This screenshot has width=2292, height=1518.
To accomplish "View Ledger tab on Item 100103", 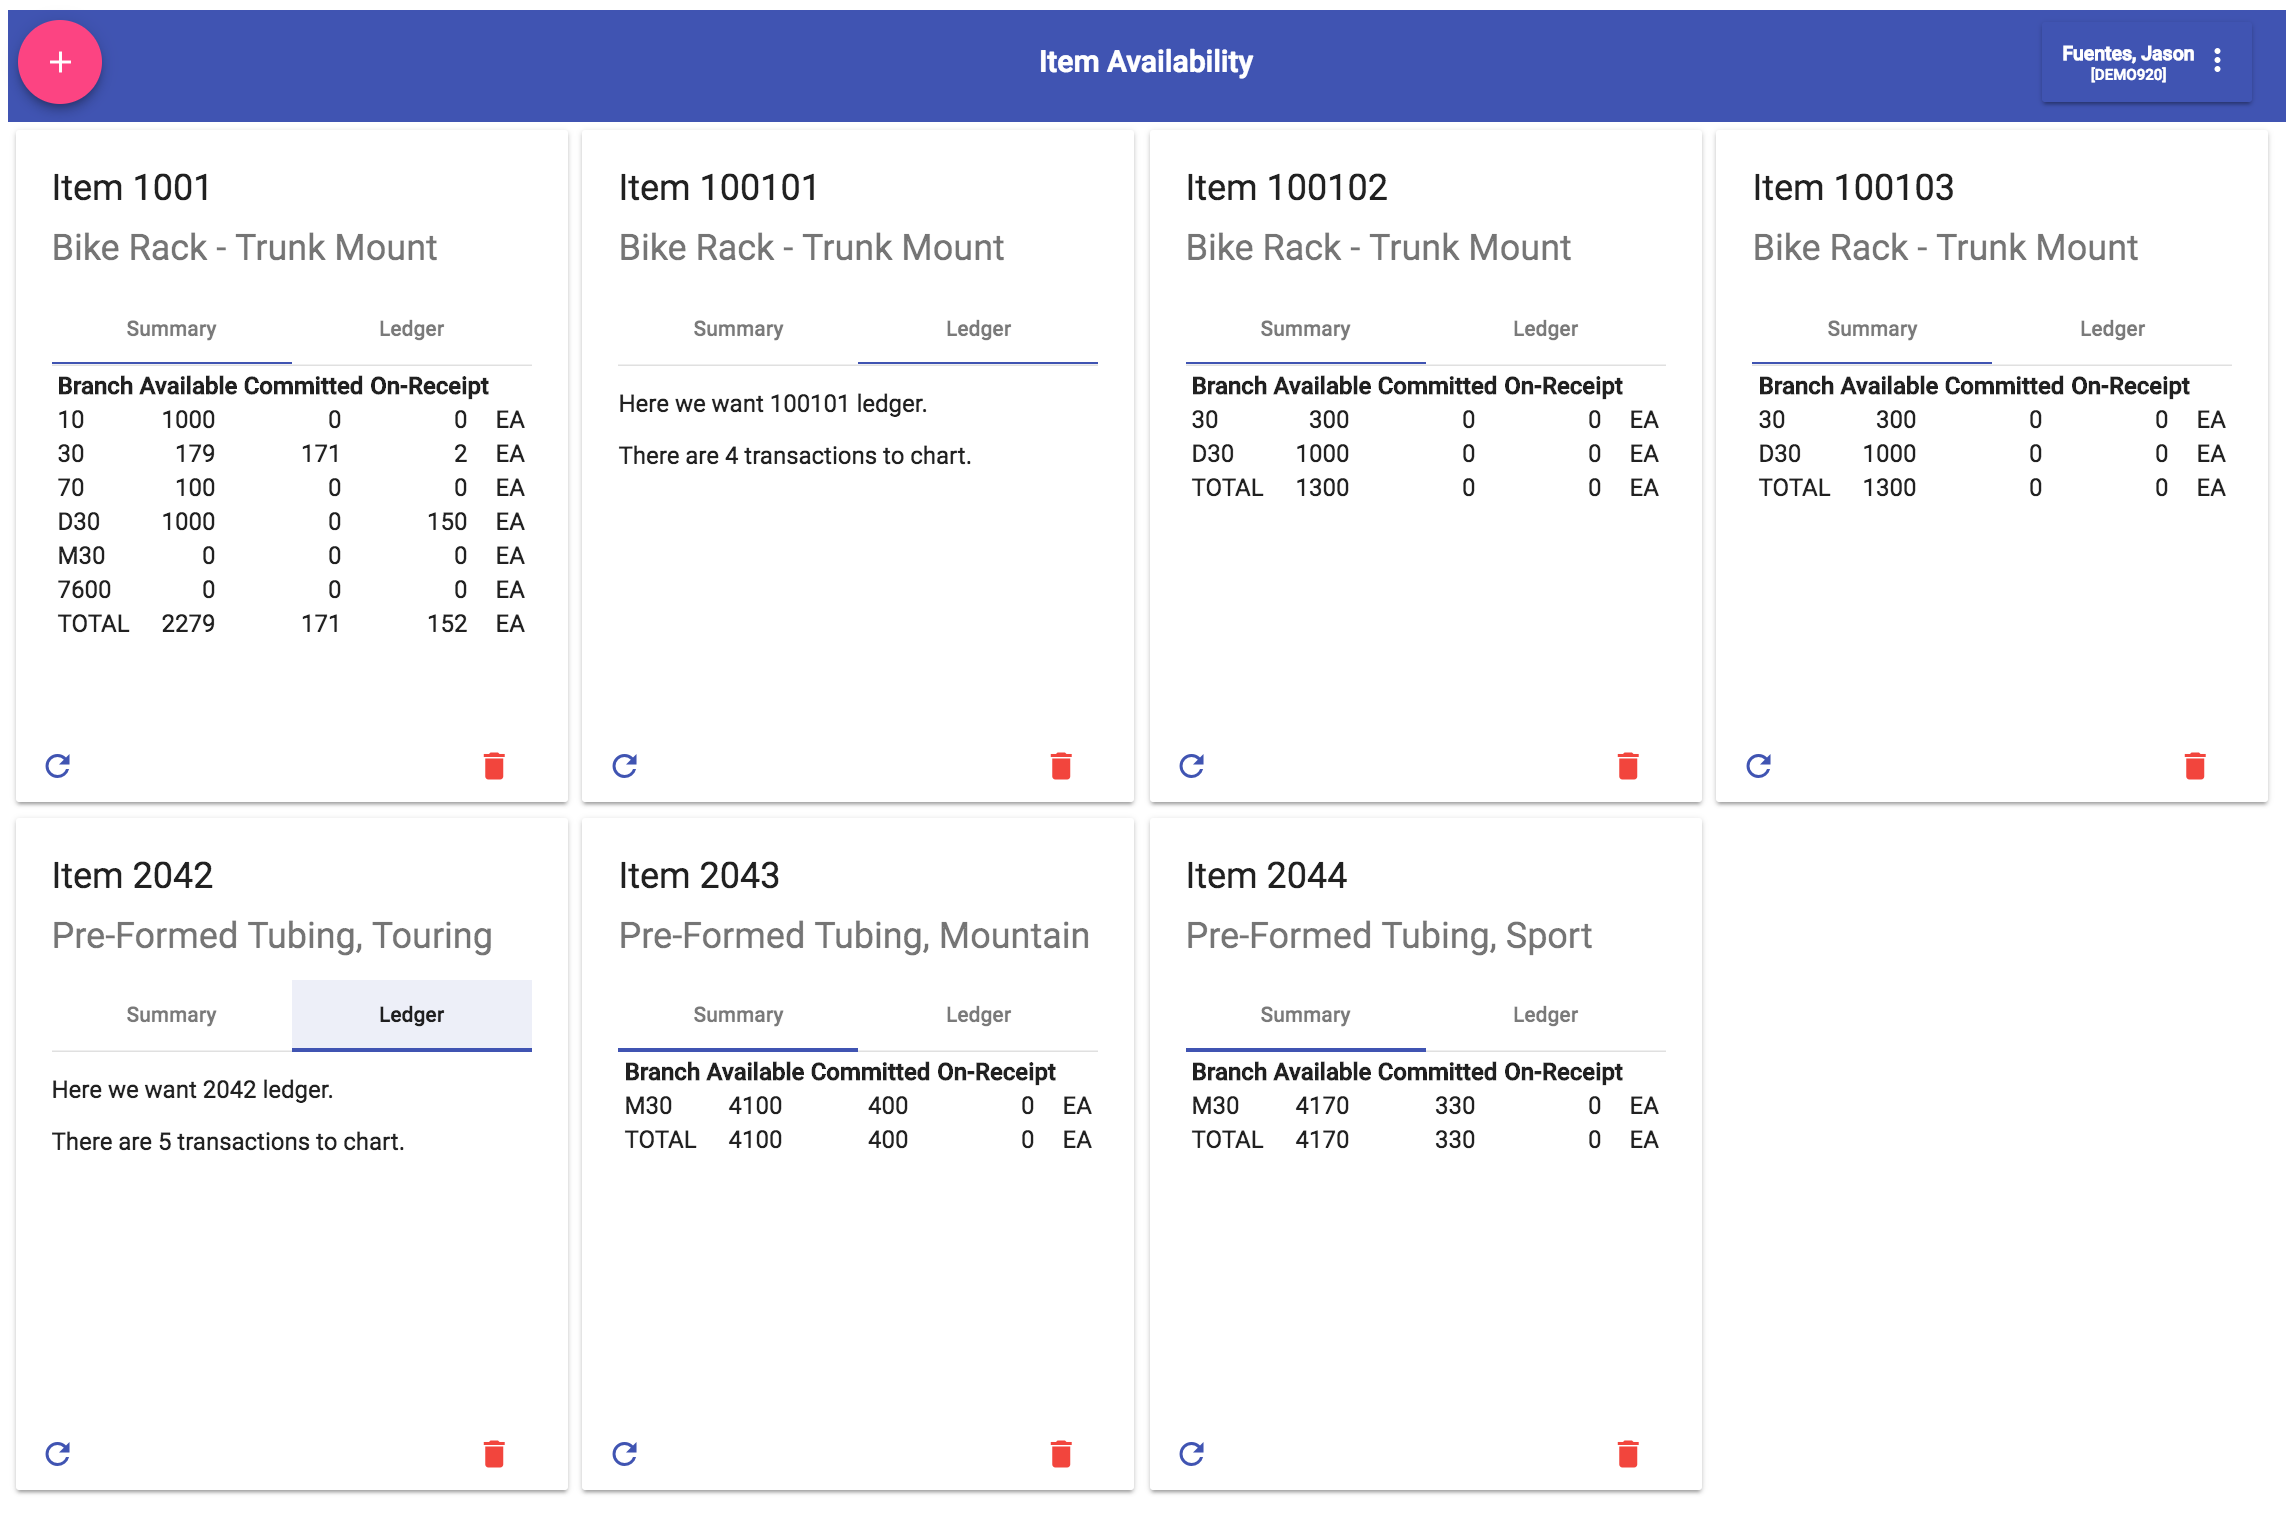I will 2112,329.
